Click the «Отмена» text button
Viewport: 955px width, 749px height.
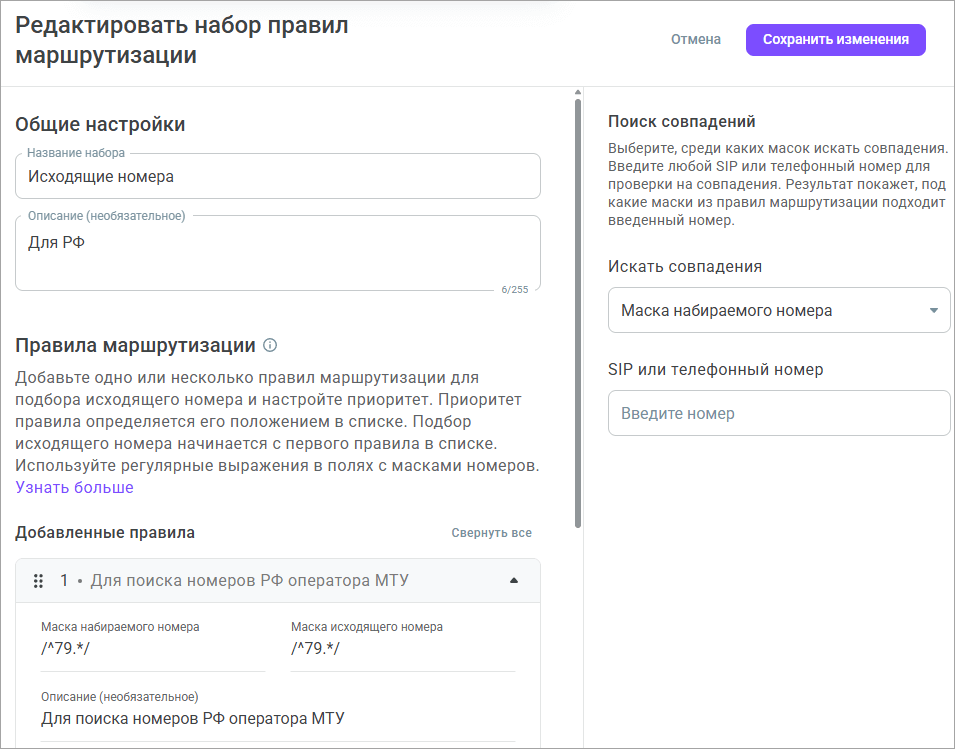[x=696, y=38]
